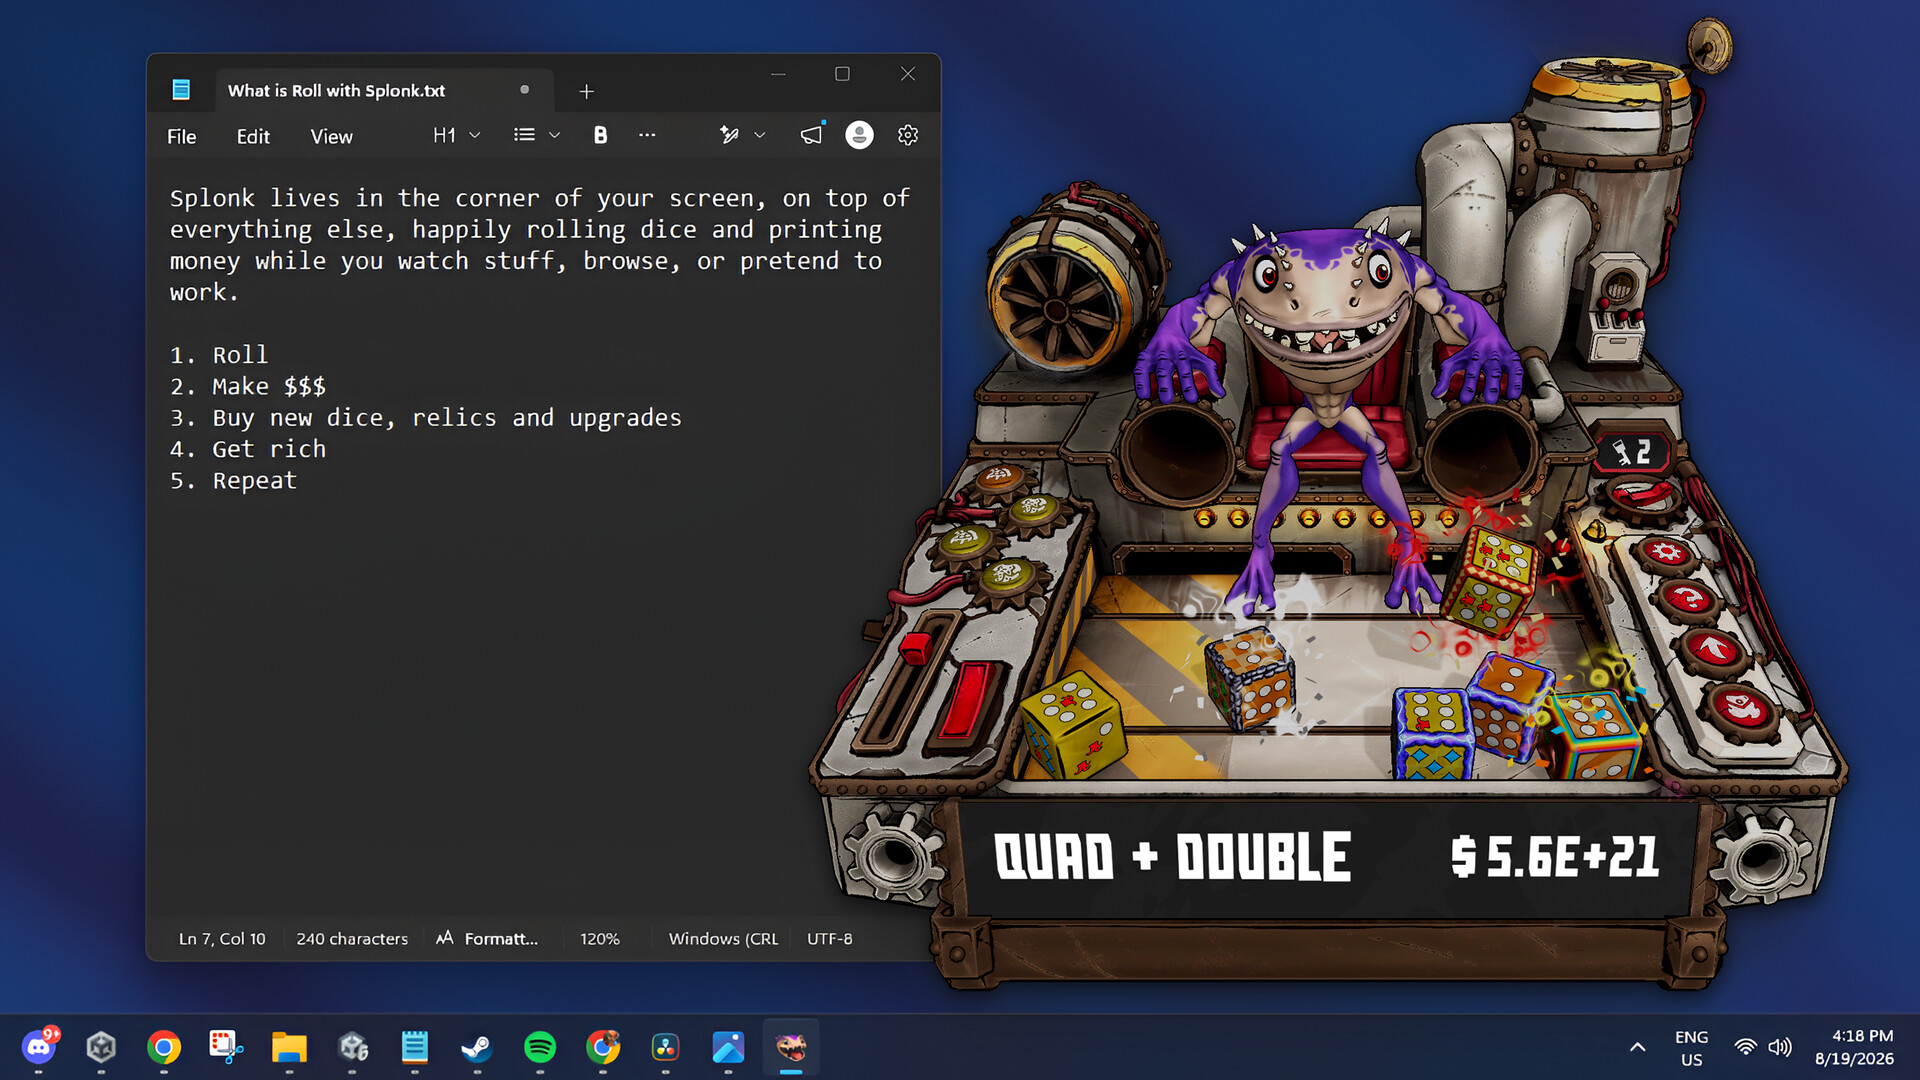
Task: Open the Wi-Fi network tray icon
Action: coord(1745,1047)
